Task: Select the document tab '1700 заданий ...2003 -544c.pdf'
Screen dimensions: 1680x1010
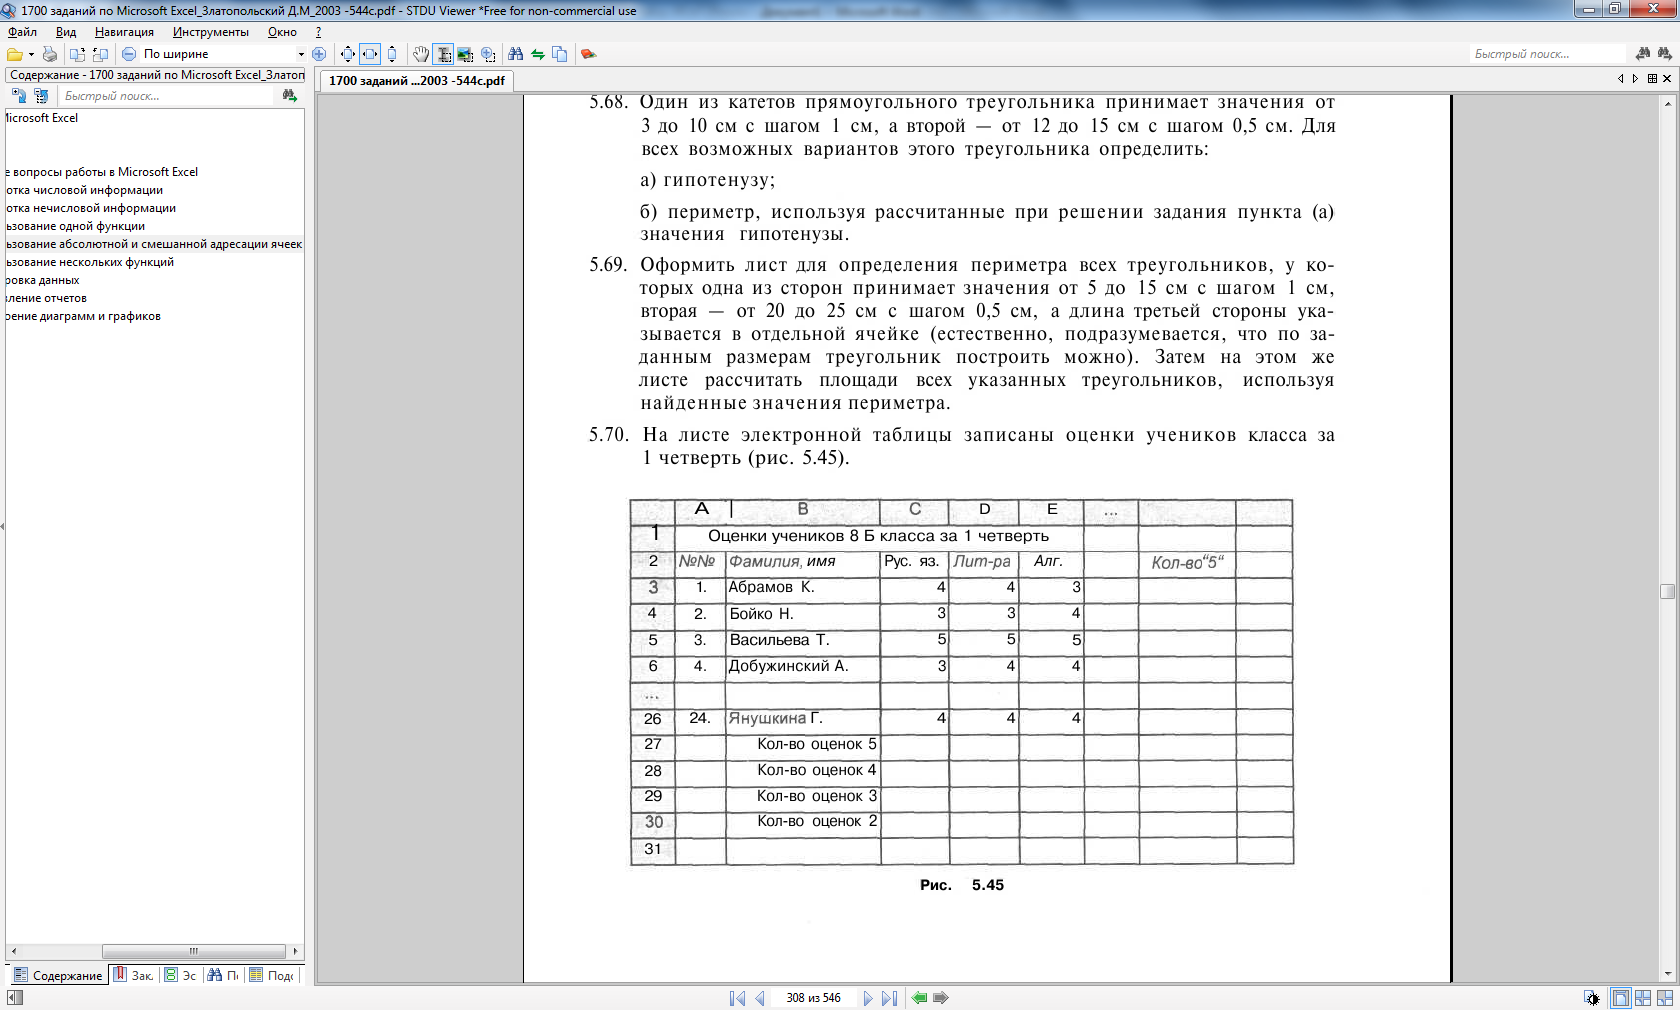Action: pyautogui.click(x=417, y=81)
